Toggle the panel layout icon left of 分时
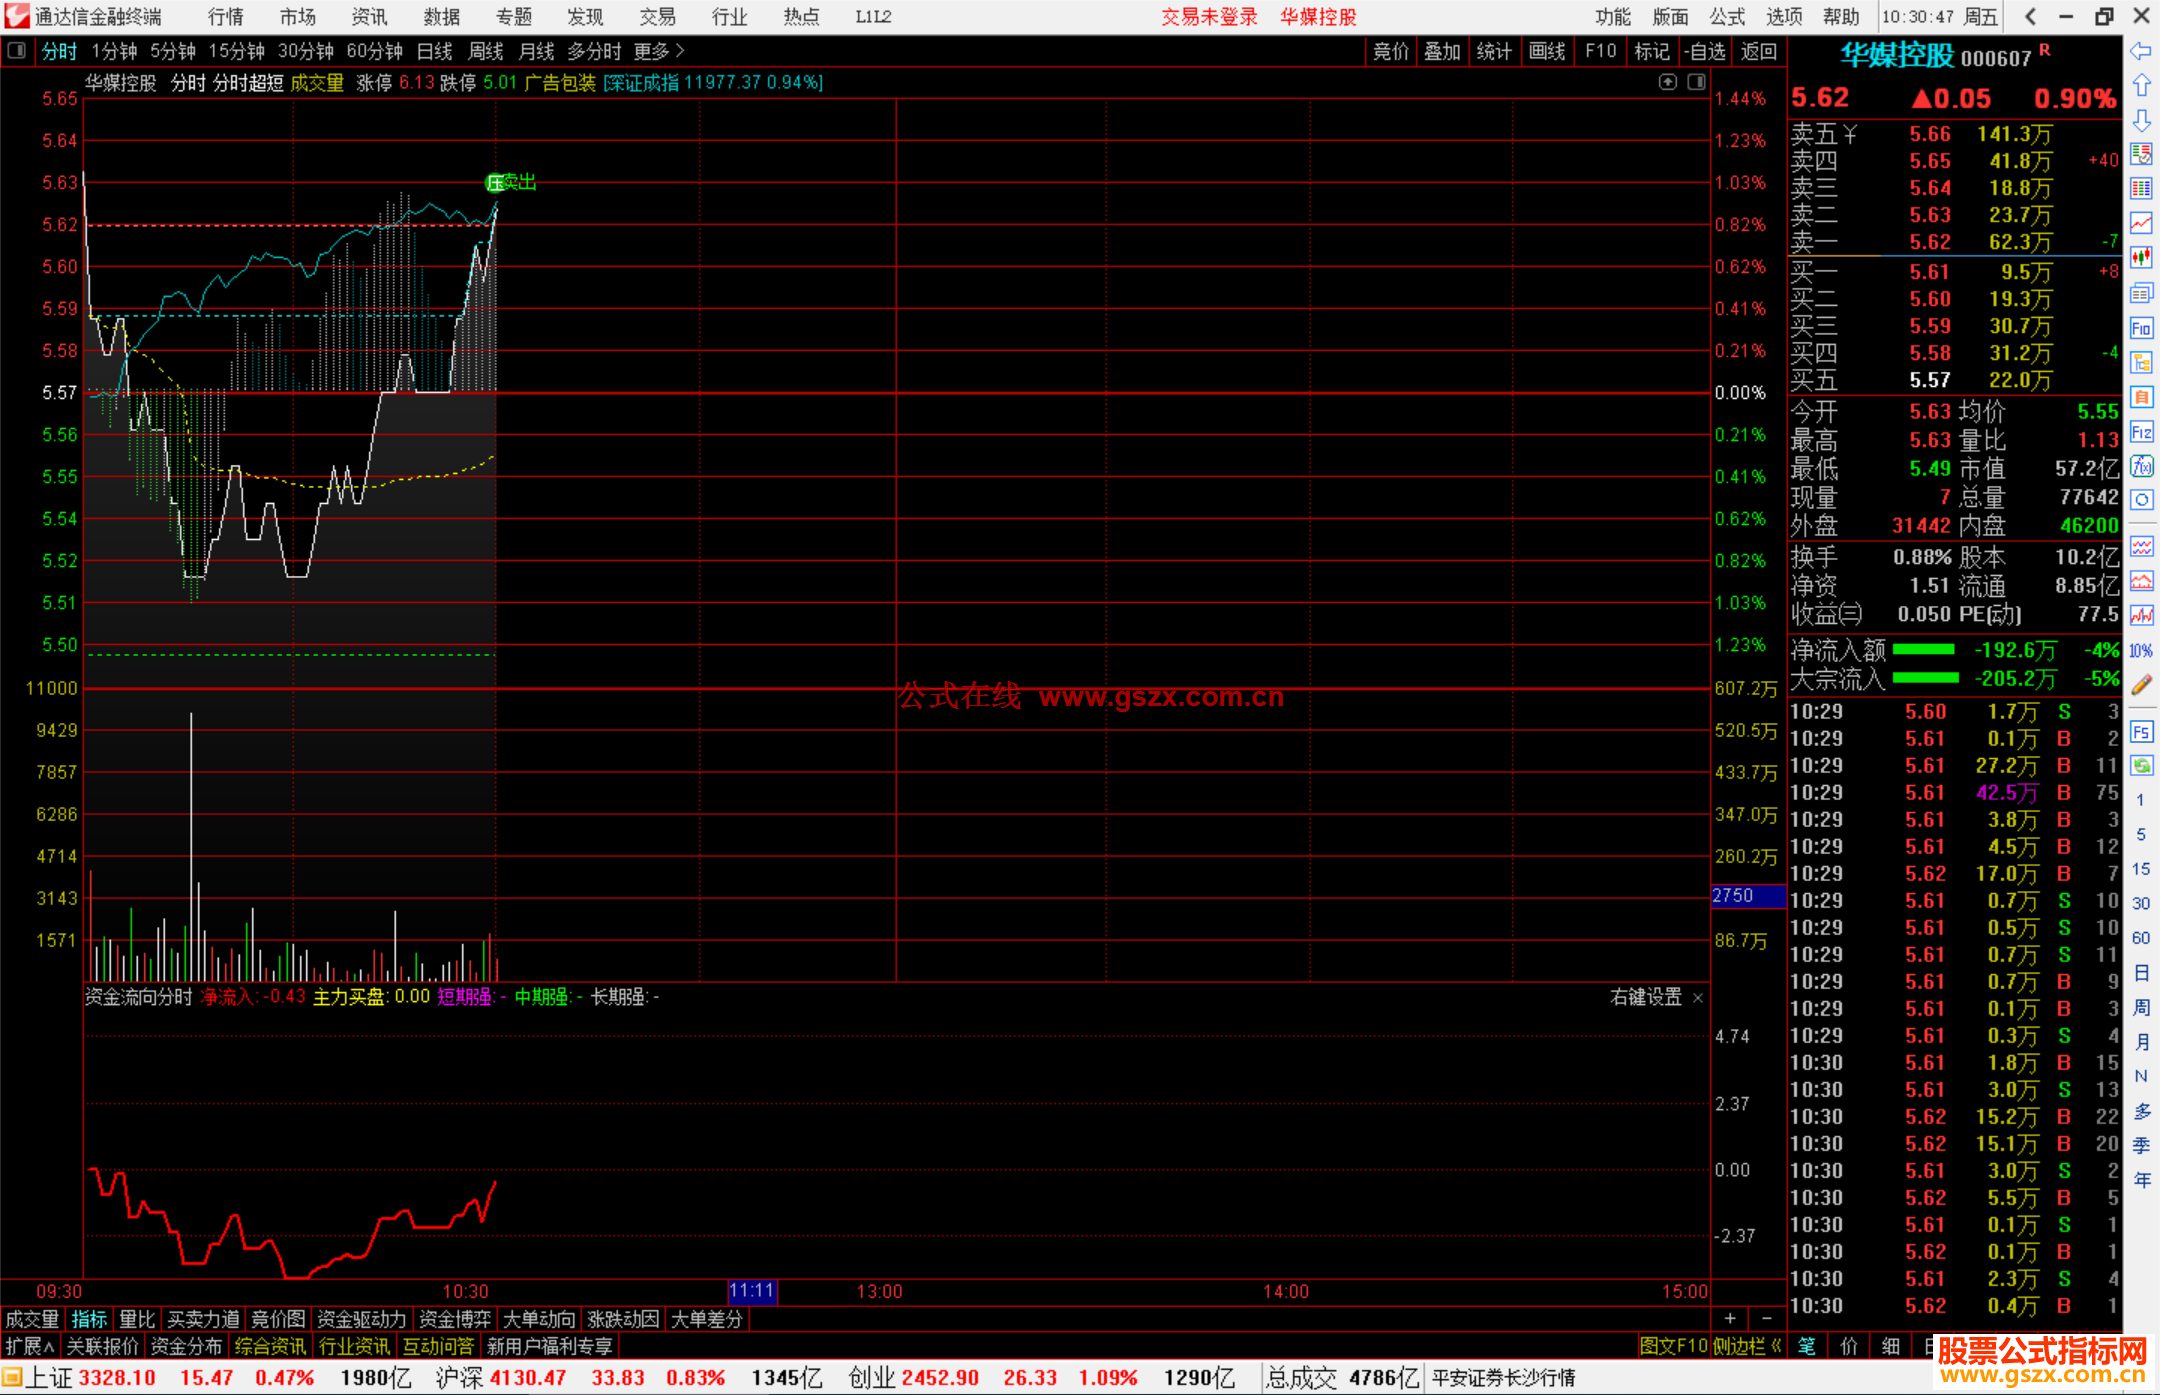The height and width of the screenshot is (1395, 2160). click(16, 51)
